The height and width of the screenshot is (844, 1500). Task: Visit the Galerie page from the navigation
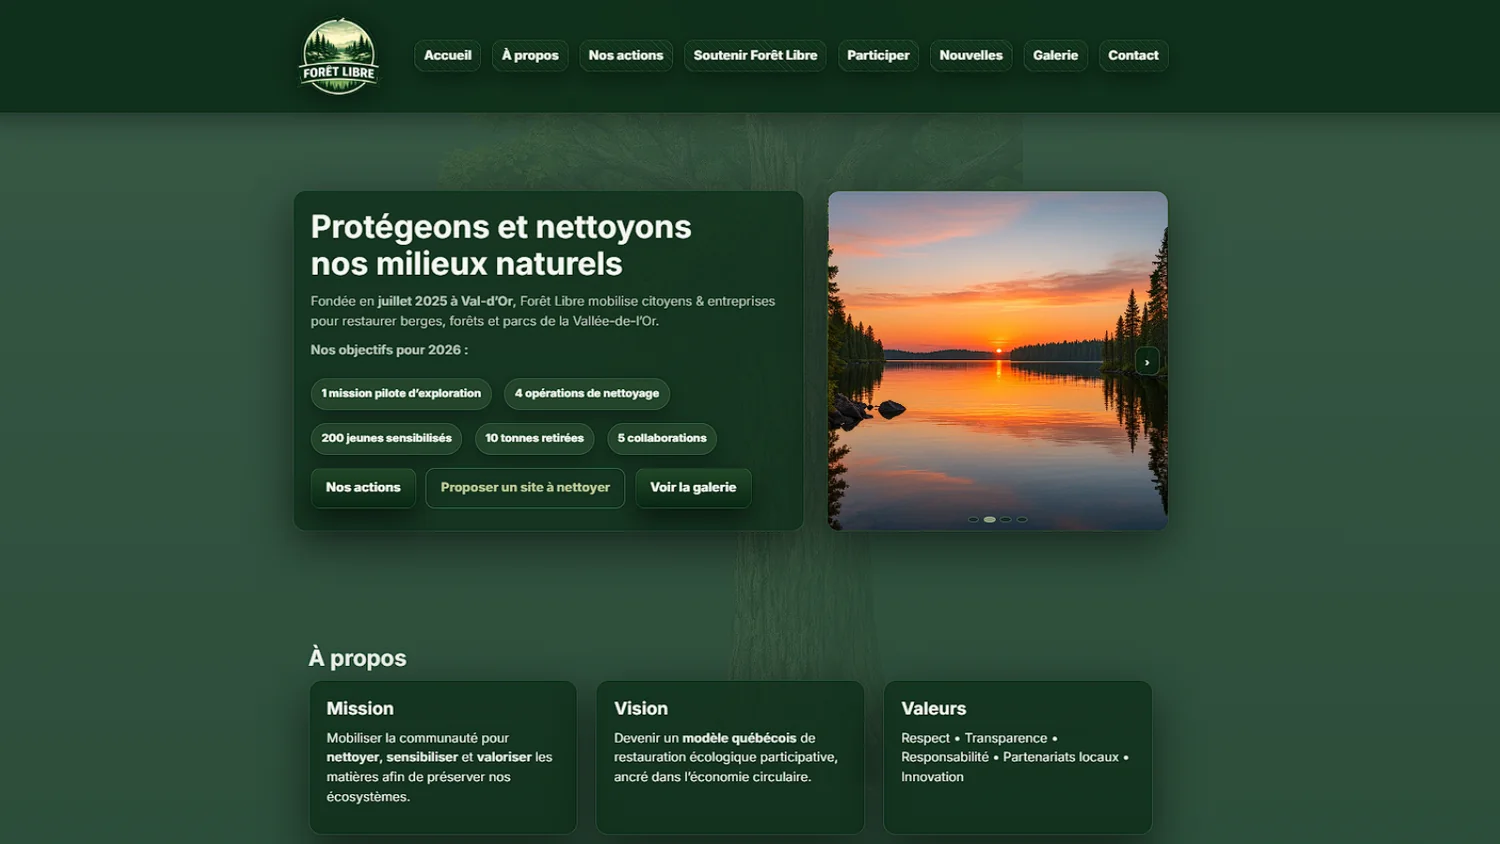(x=1055, y=55)
